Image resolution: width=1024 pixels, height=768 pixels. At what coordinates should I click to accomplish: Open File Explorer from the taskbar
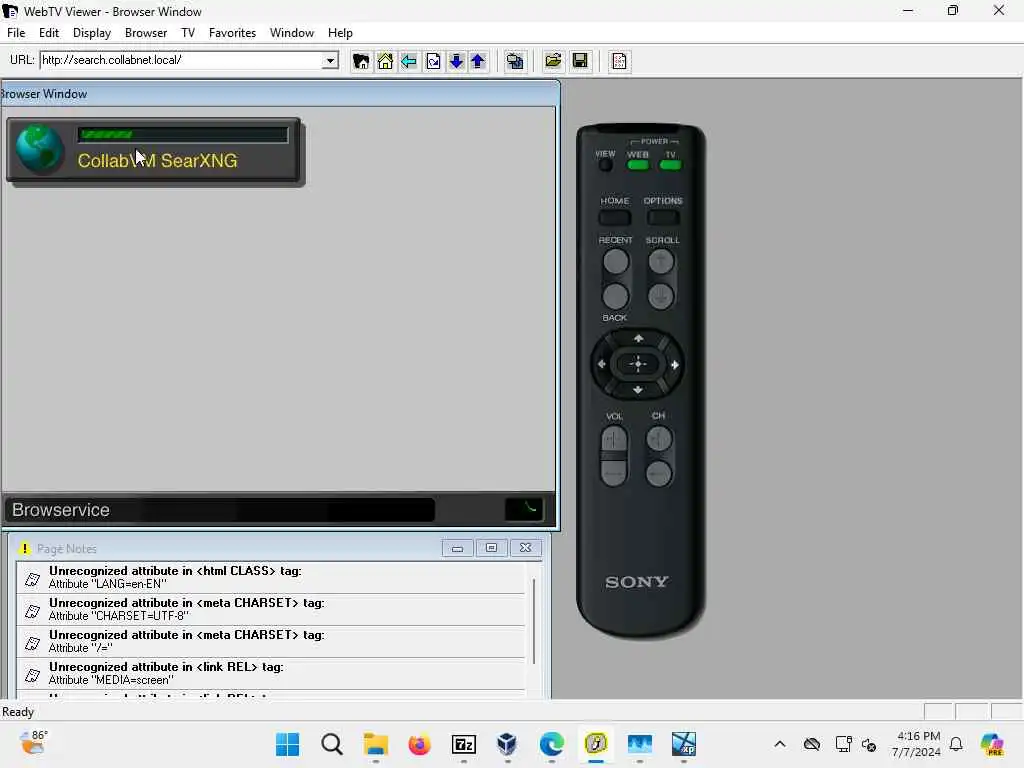(376, 744)
